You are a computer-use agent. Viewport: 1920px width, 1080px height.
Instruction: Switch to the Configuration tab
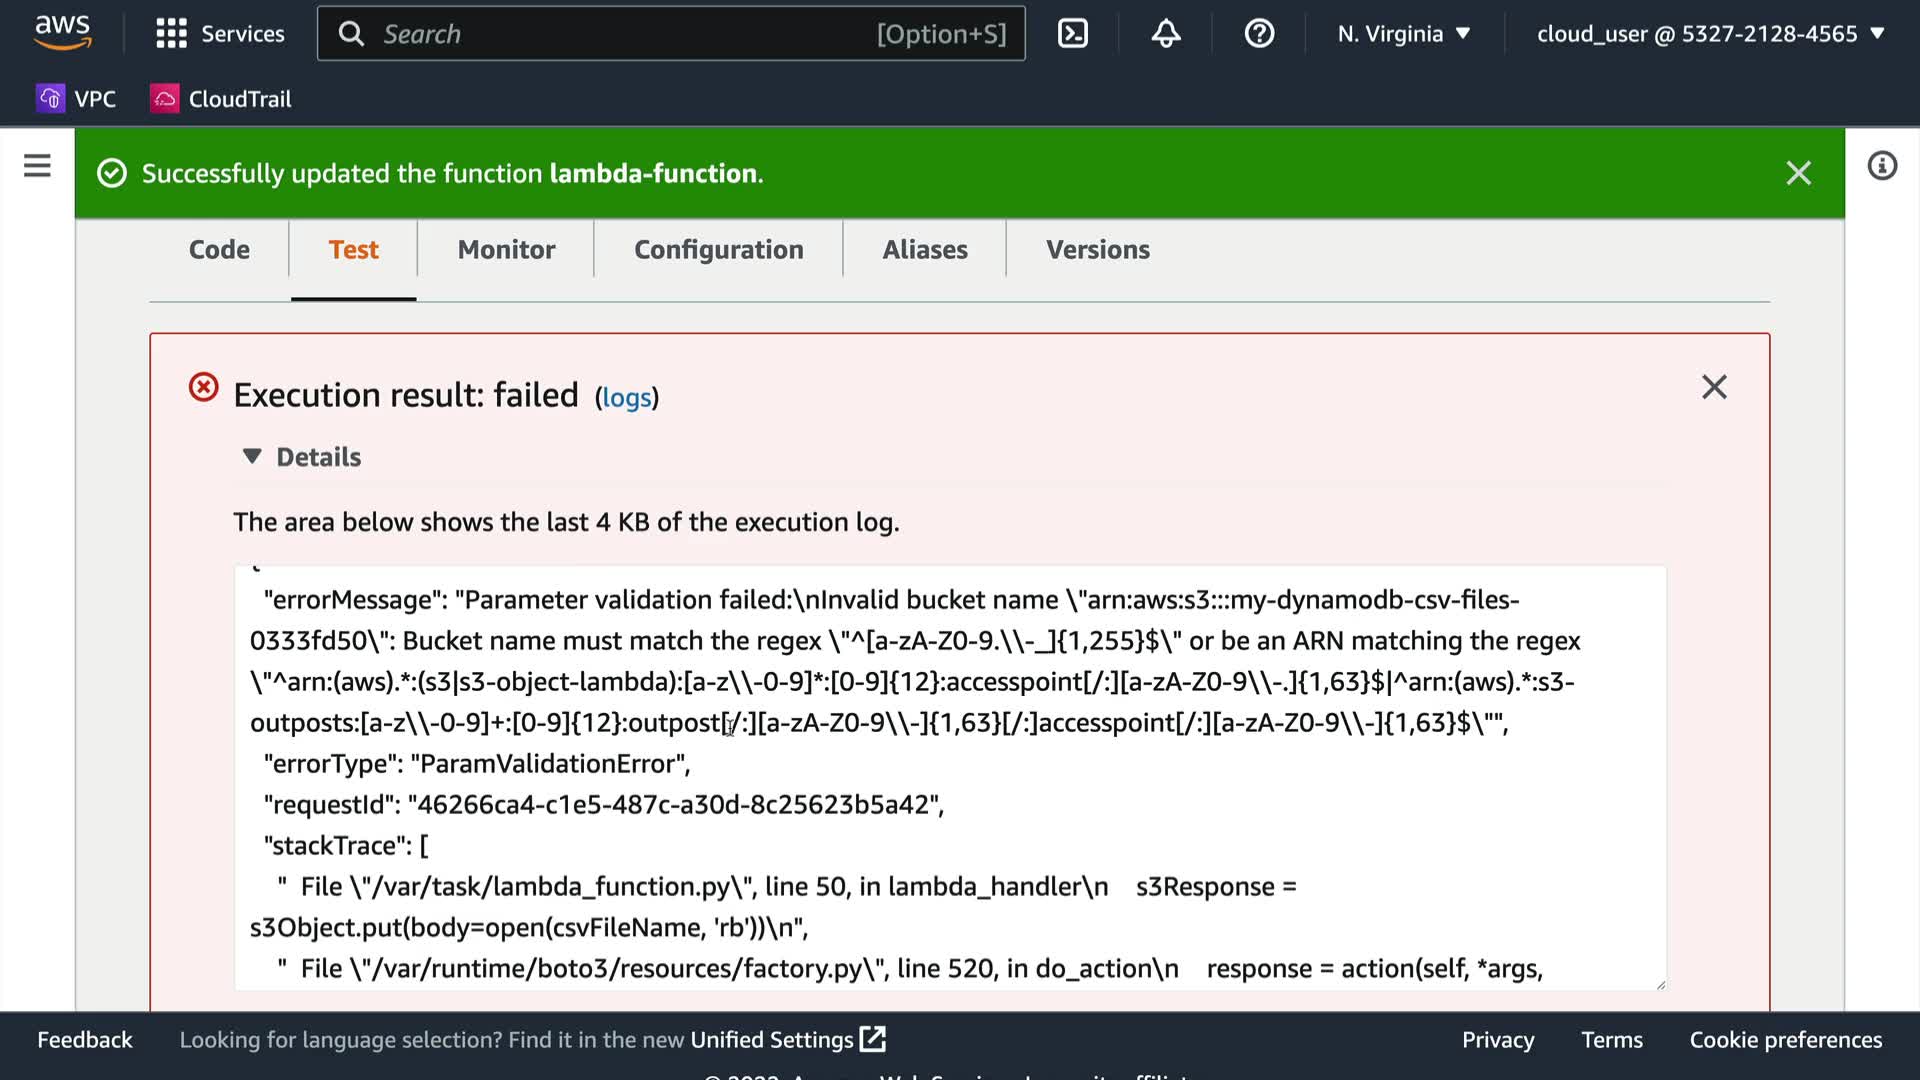(718, 250)
